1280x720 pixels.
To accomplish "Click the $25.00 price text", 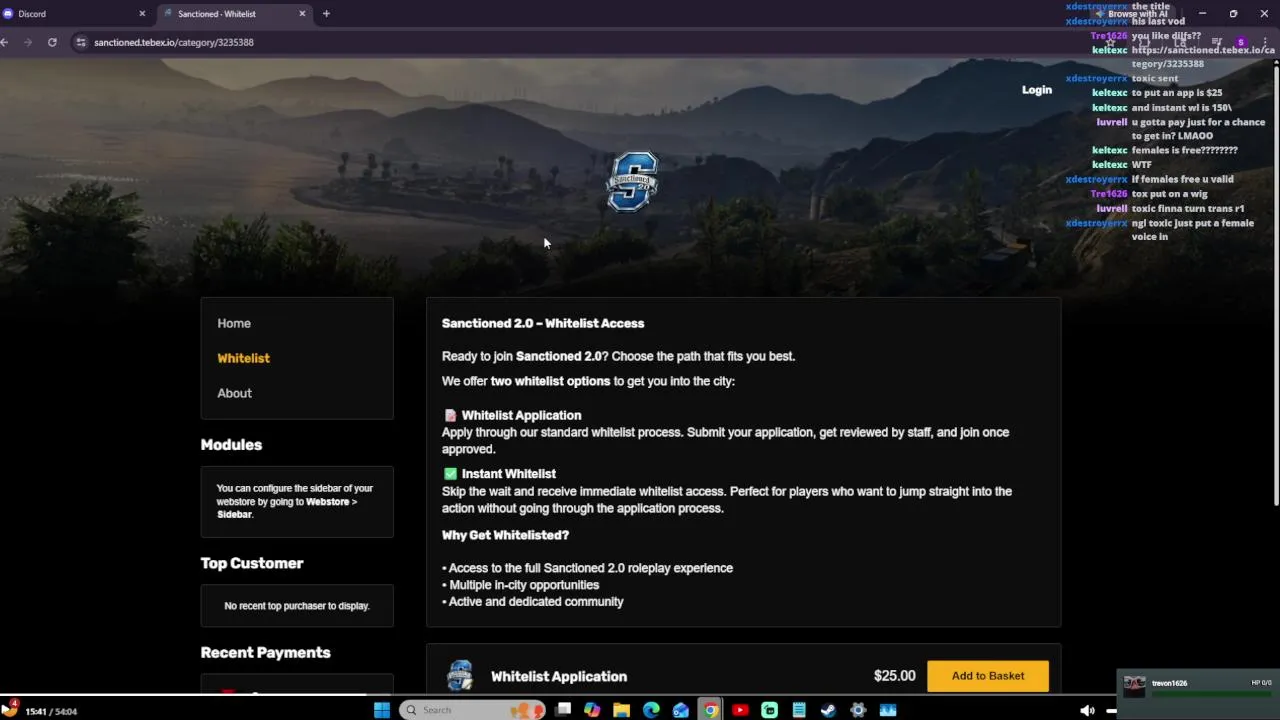I will pos(894,676).
